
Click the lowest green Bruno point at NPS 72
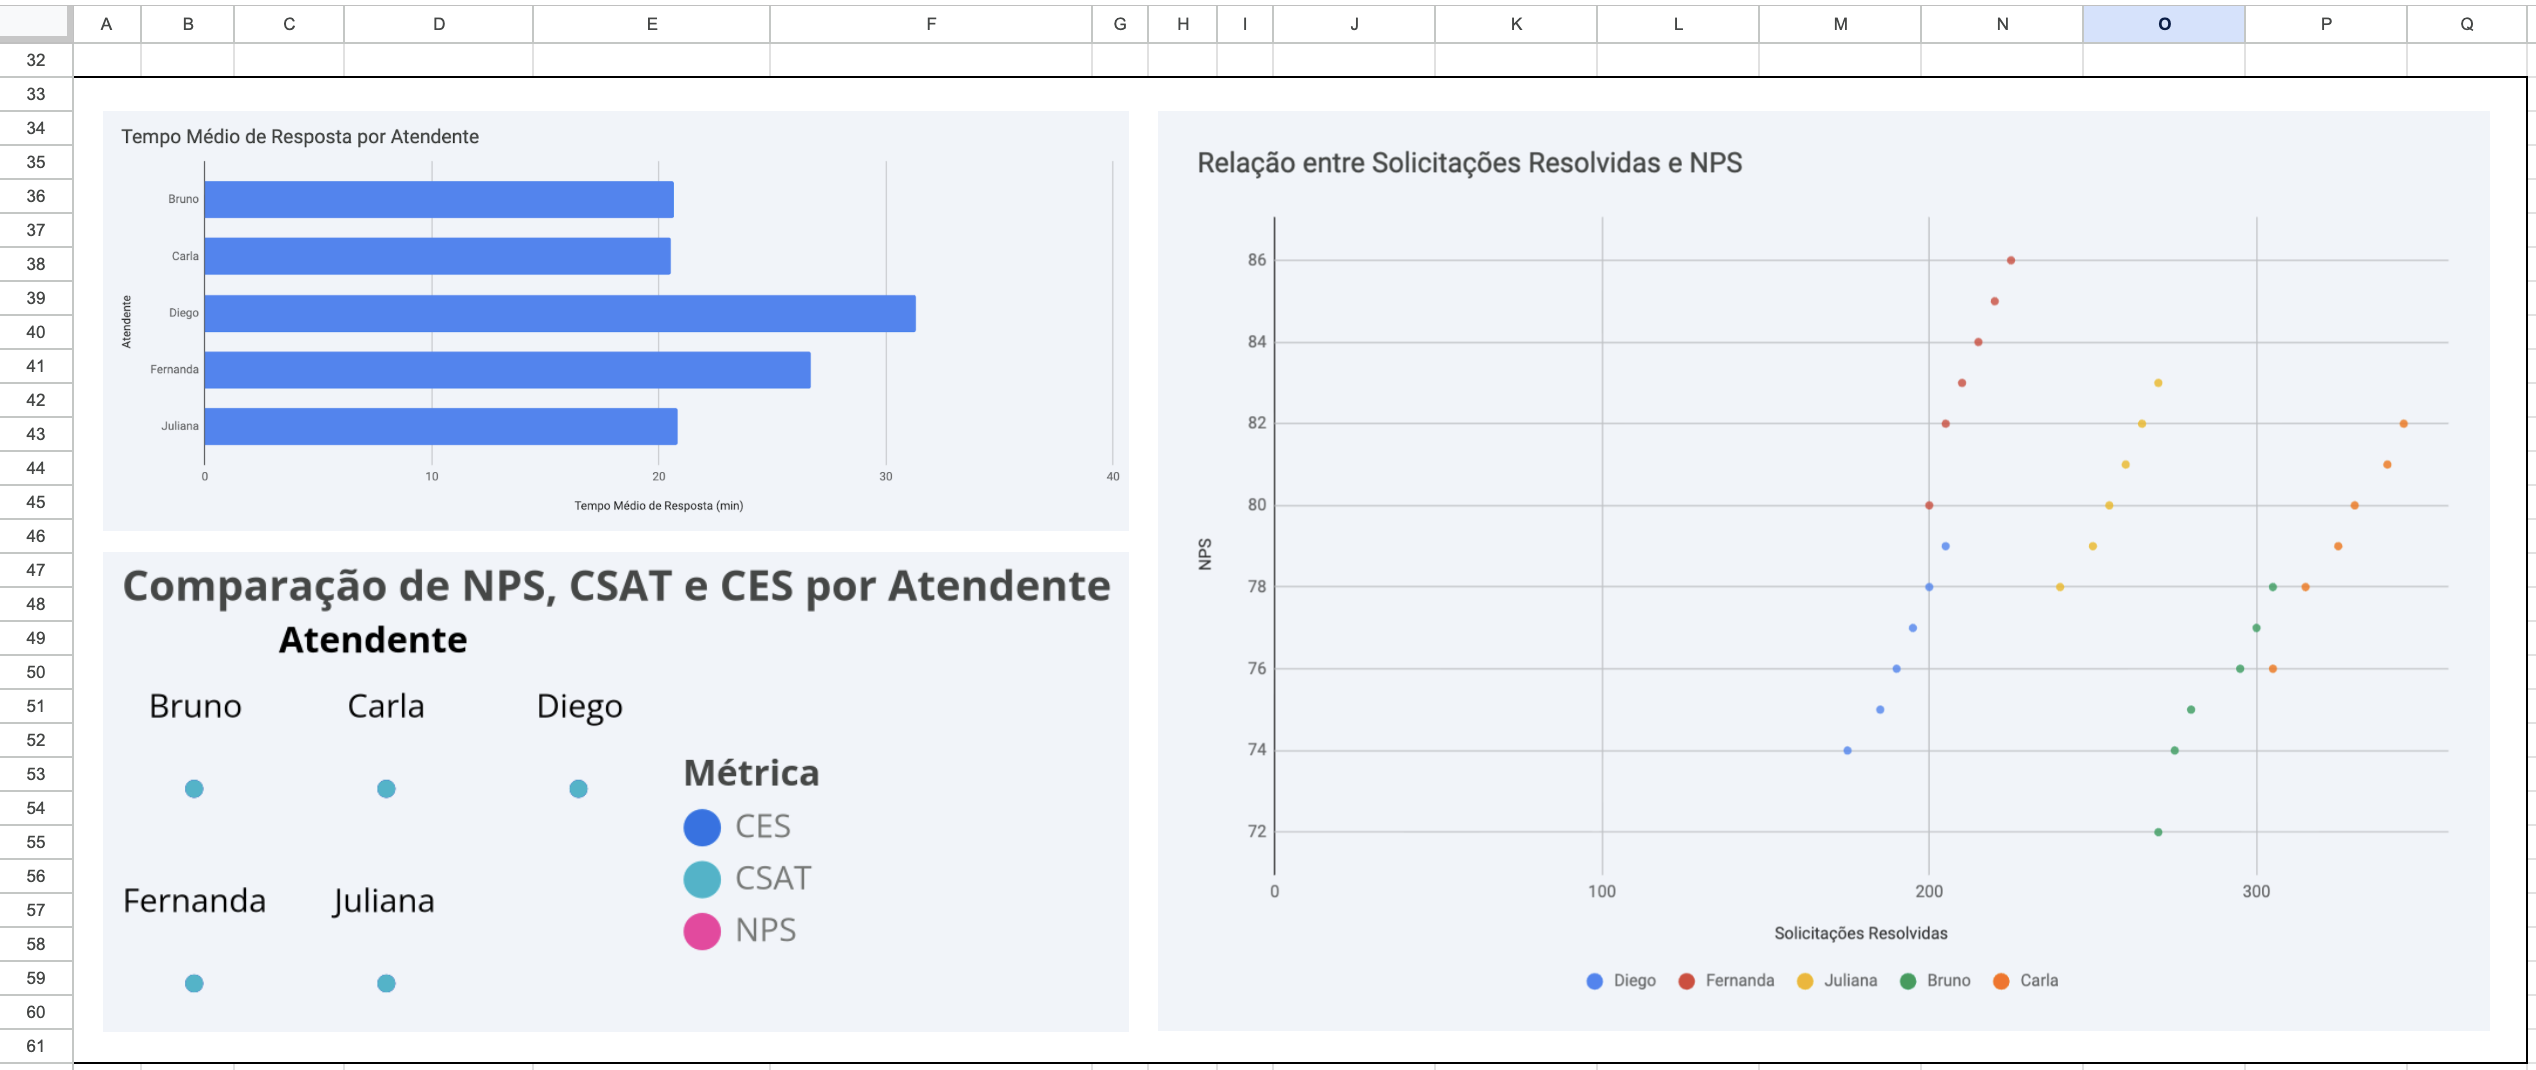pos(2158,832)
